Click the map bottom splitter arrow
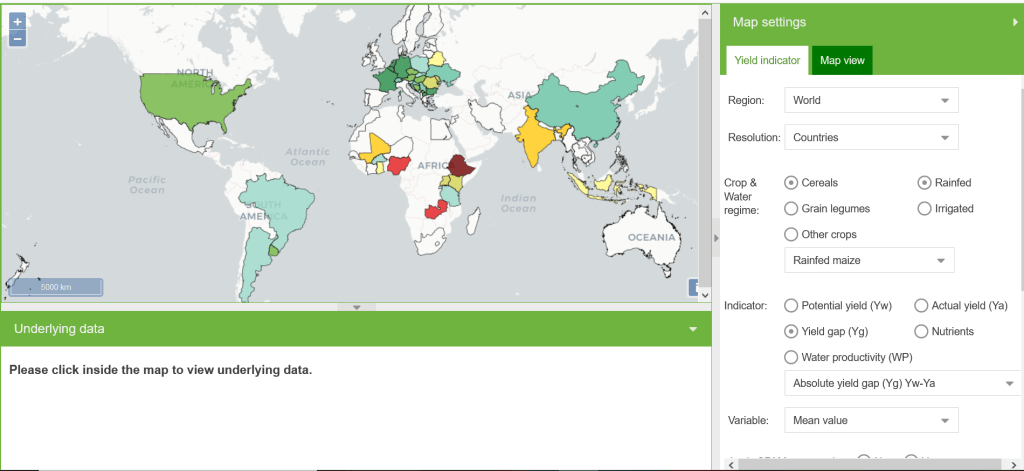1024x471 pixels. tap(357, 307)
